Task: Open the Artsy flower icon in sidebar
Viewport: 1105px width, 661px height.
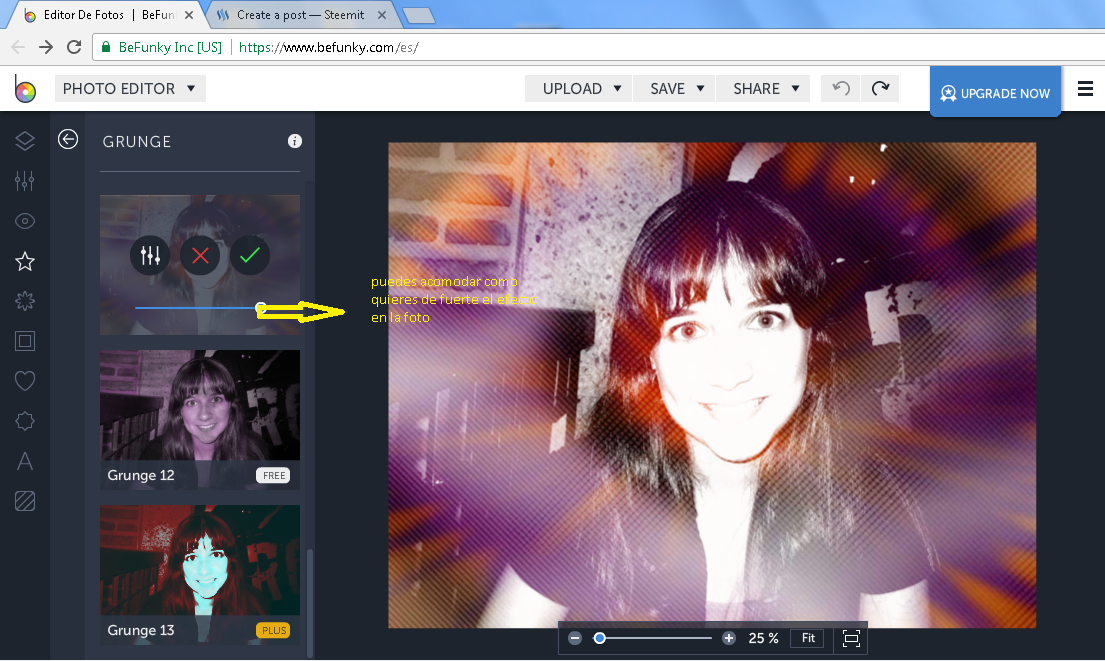Action: (x=25, y=302)
